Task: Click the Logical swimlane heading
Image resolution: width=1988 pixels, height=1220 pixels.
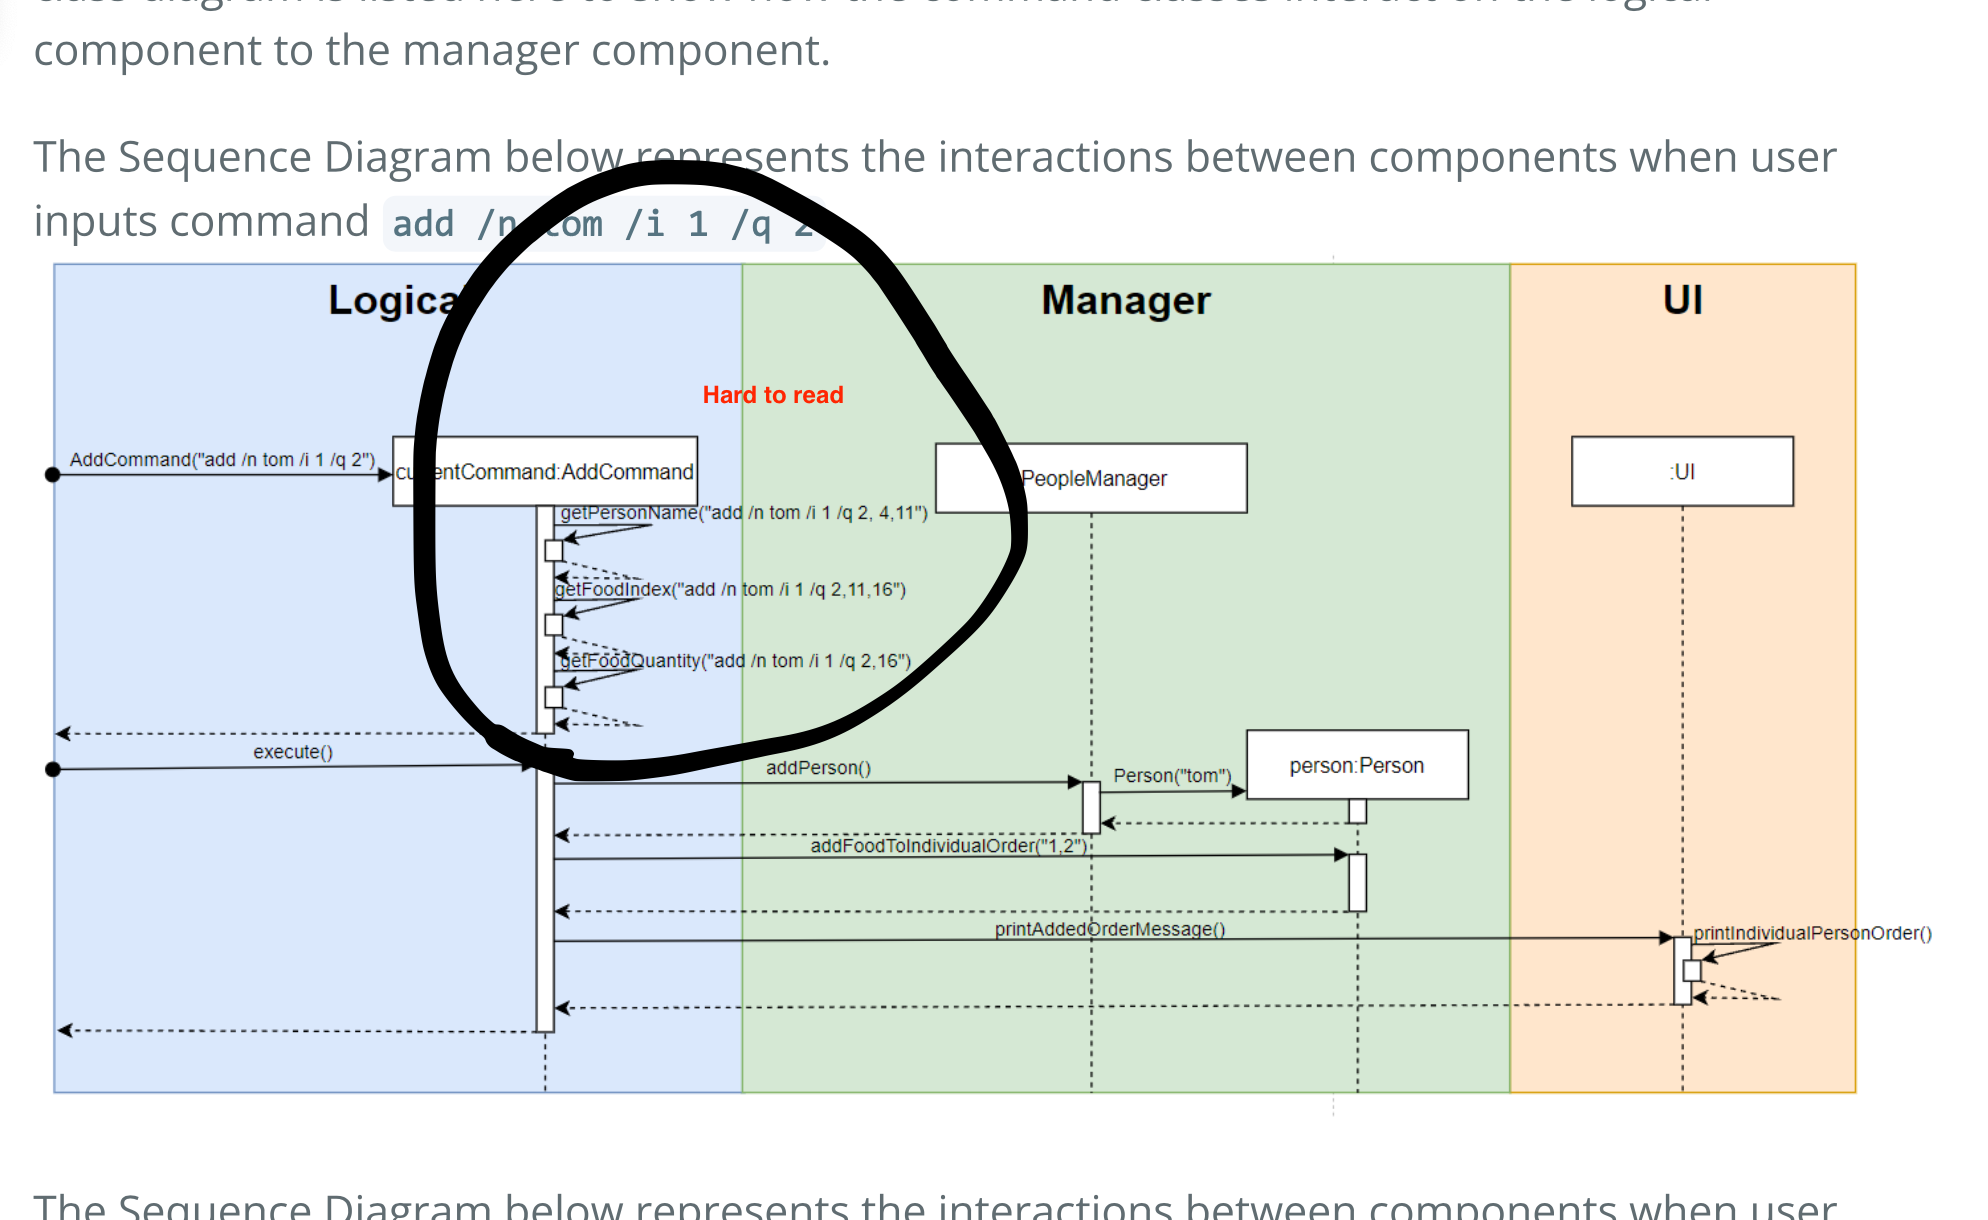Action: 392,300
